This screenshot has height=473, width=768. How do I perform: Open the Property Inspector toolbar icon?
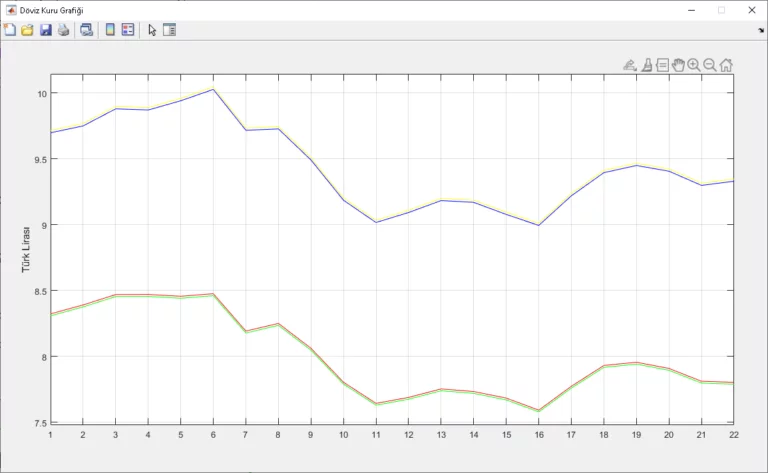(169, 30)
